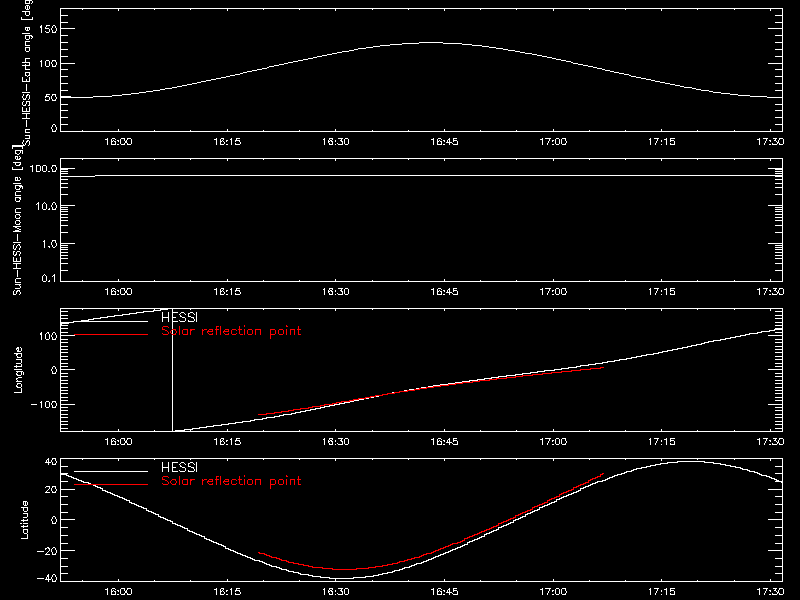Click 17:15 label below Latitude plot
Screen dimensions: 800x600
click(662, 592)
